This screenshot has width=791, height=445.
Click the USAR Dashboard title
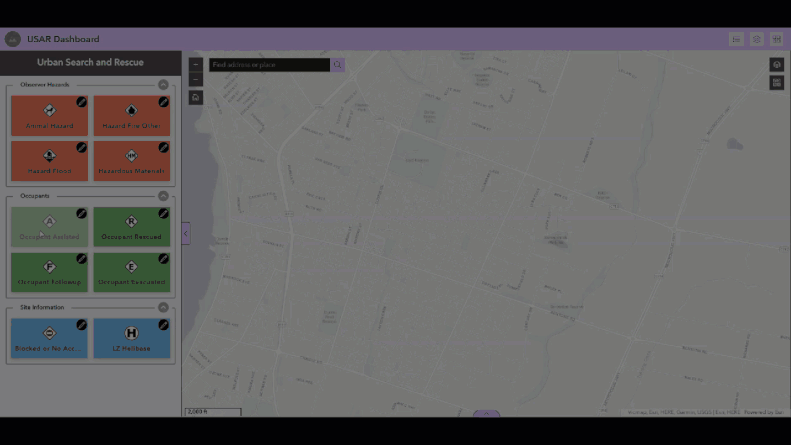tap(63, 39)
